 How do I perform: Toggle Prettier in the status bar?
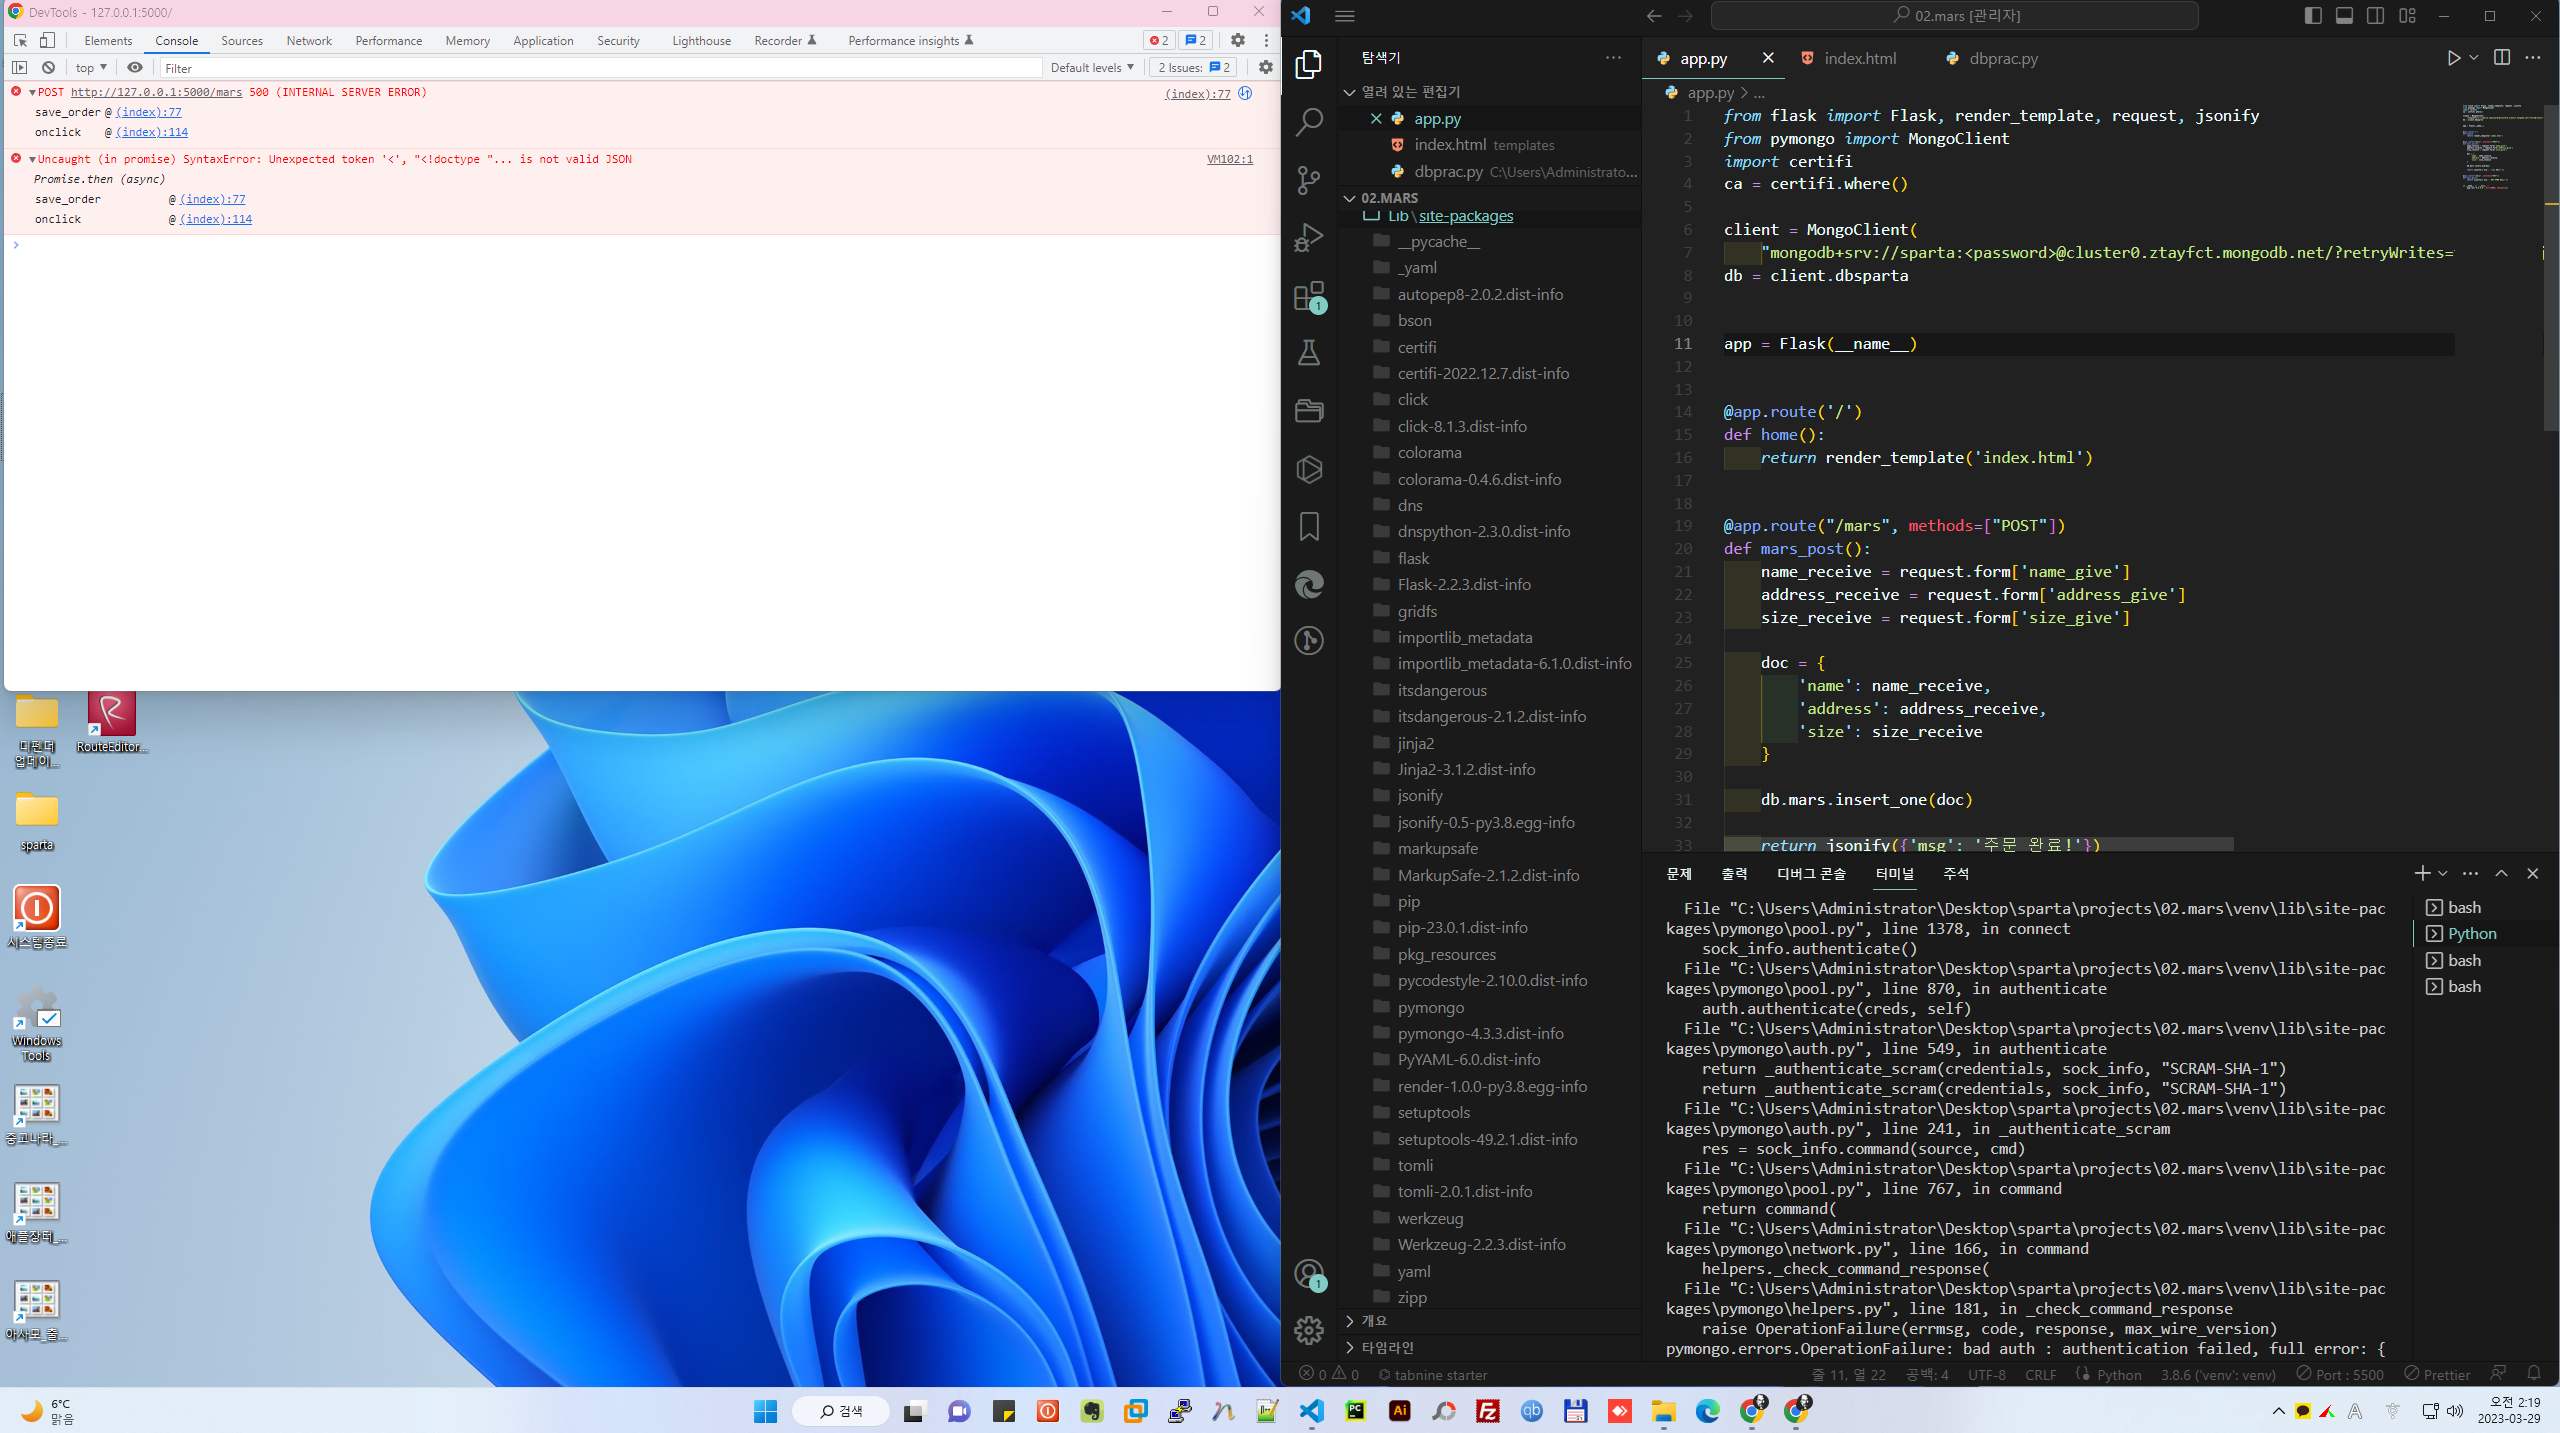click(x=2437, y=1375)
